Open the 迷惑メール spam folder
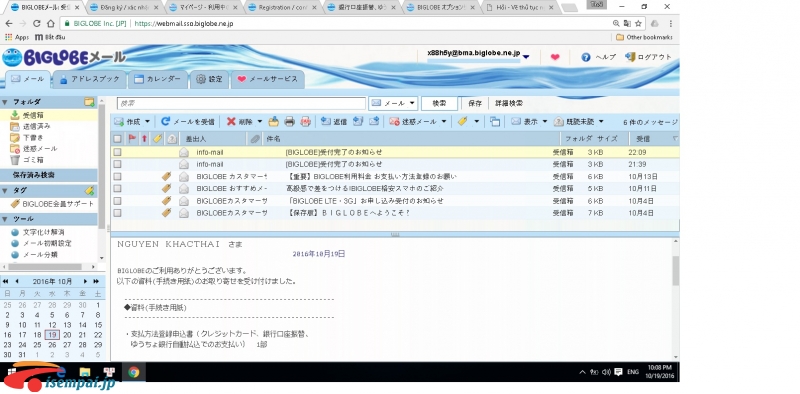This screenshot has height=394, width=800. (39, 149)
